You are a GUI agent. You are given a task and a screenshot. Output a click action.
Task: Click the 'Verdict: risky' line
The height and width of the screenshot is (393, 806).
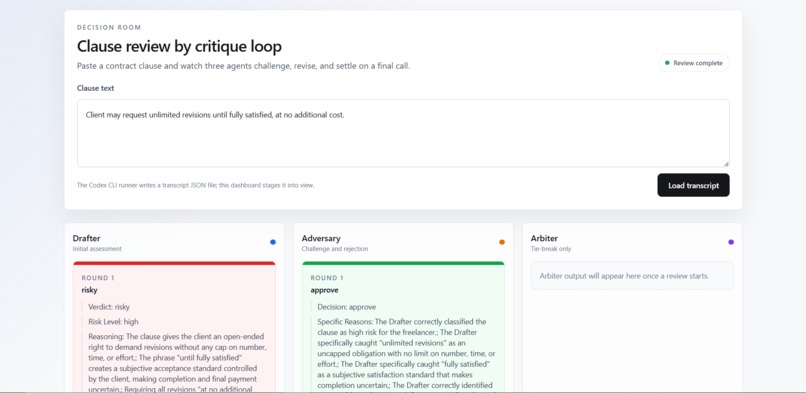click(109, 307)
